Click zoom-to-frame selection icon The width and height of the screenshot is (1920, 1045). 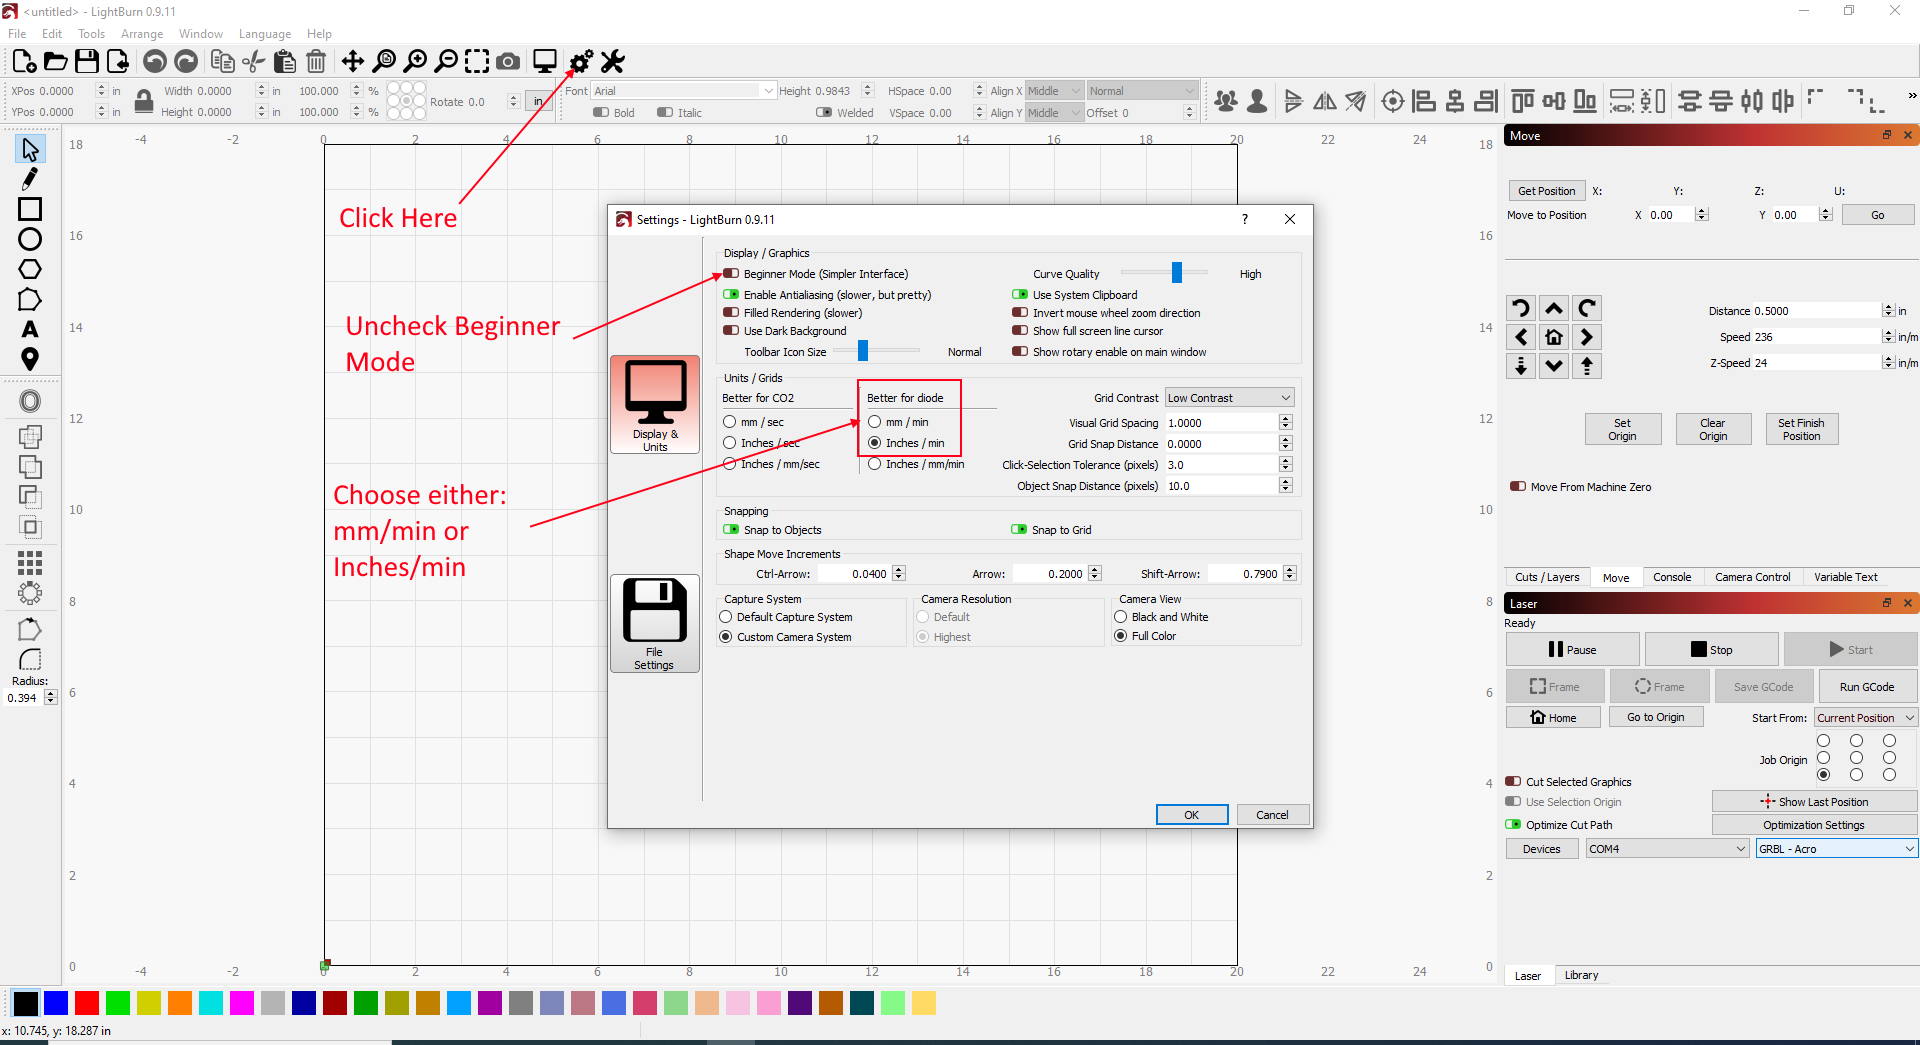click(x=477, y=62)
